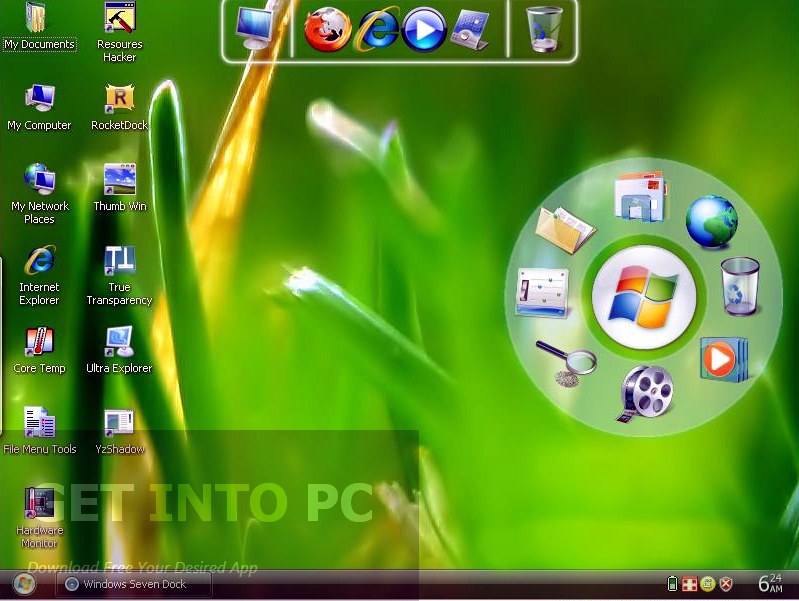Image resolution: width=799 pixels, height=601 pixels.
Task: Click the yellow round tray icon
Action: [707, 584]
